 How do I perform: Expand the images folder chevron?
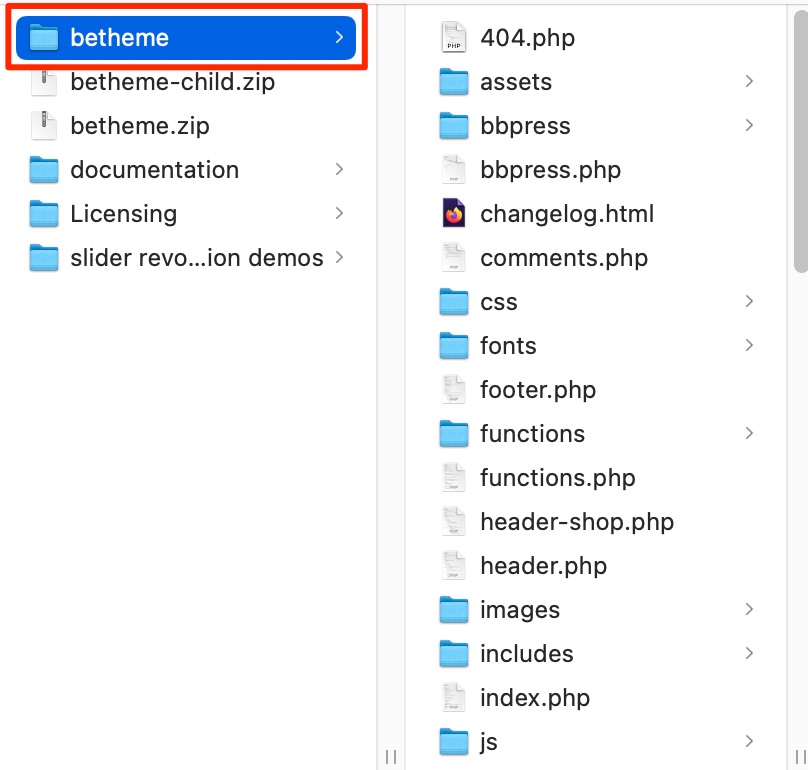point(749,609)
